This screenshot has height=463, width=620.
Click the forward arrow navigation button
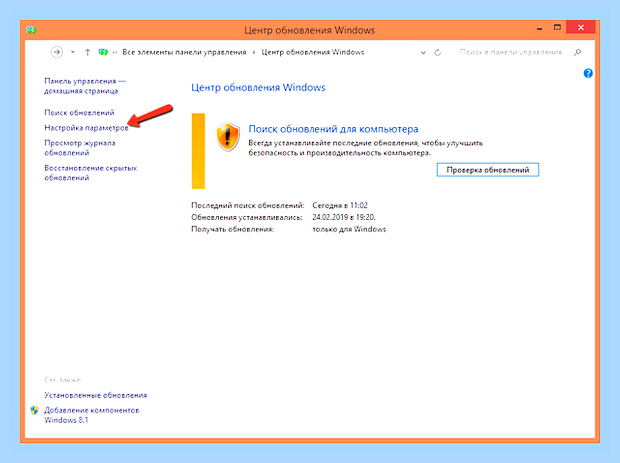(57, 52)
